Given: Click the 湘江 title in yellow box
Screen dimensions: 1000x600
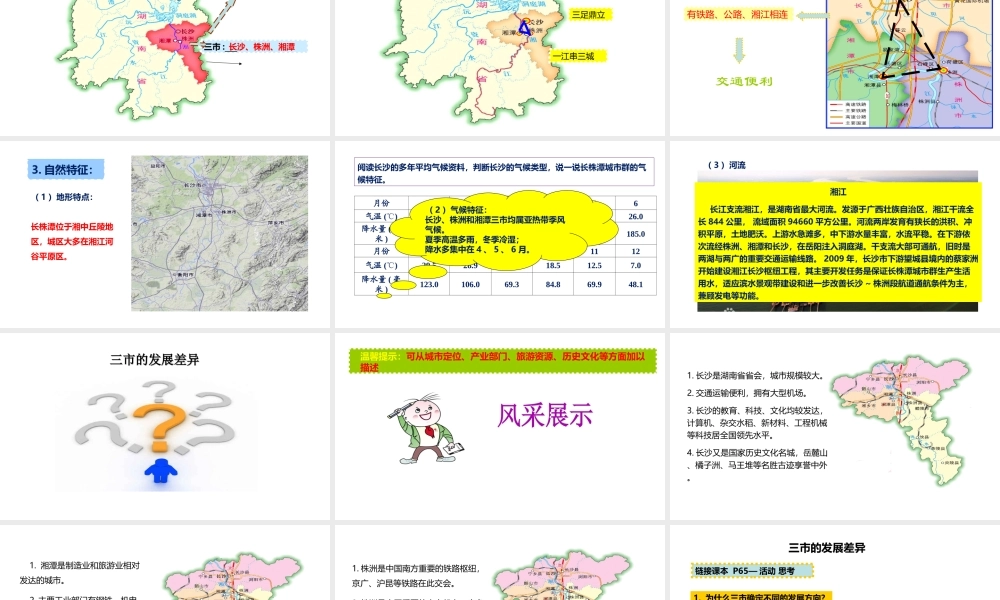Looking at the screenshot, I should pyautogui.click(x=838, y=192).
